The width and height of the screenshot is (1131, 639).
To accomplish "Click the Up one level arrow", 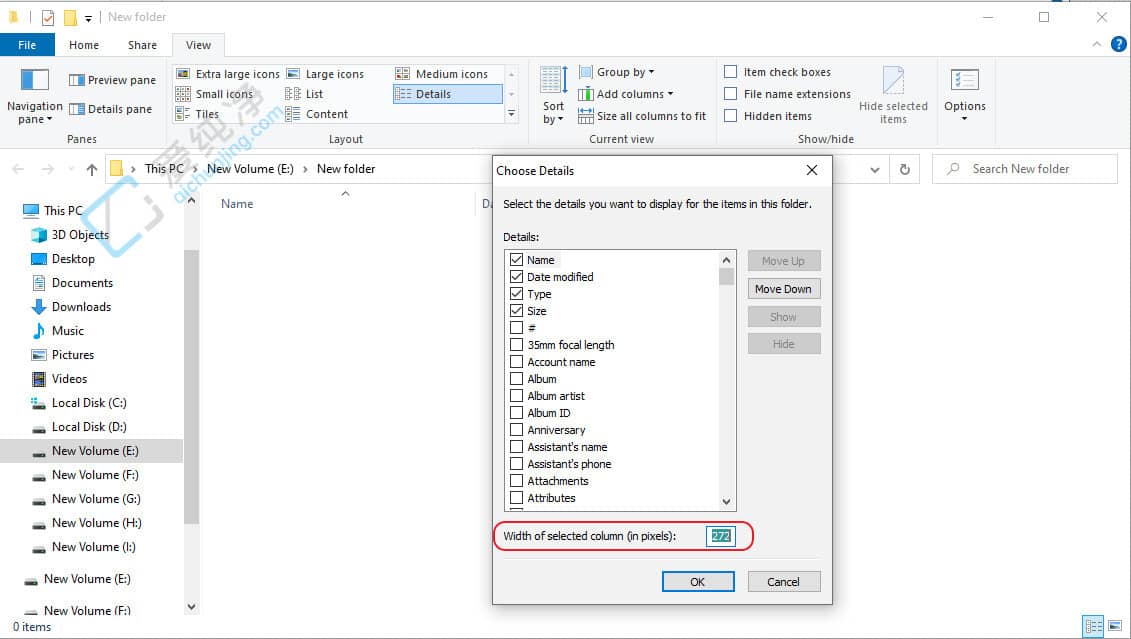I will tap(92, 170).
